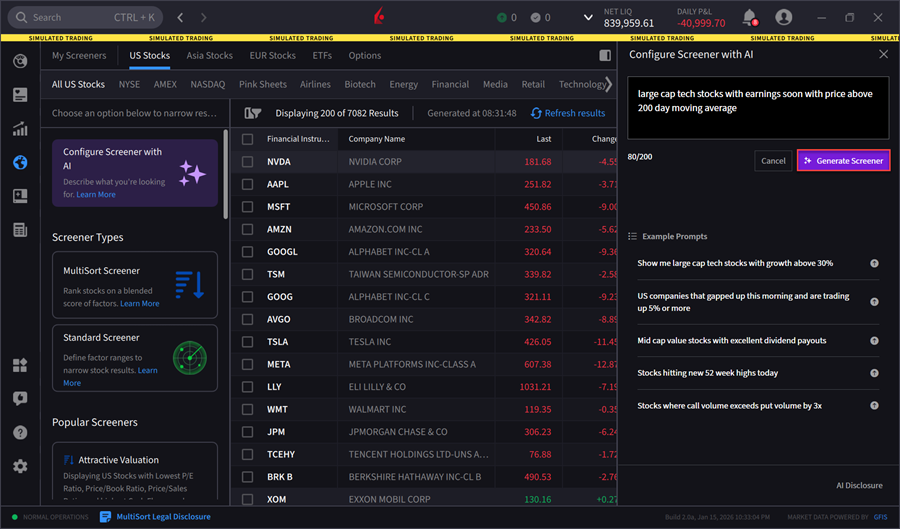The width and height of the screenshot is (900, 529).
Task: Click the filter icon beside results count
Action: [x=252, y=113]
